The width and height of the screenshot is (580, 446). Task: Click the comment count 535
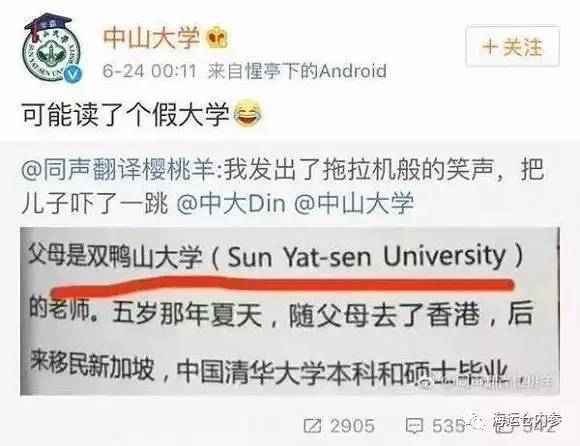(448, 426)
